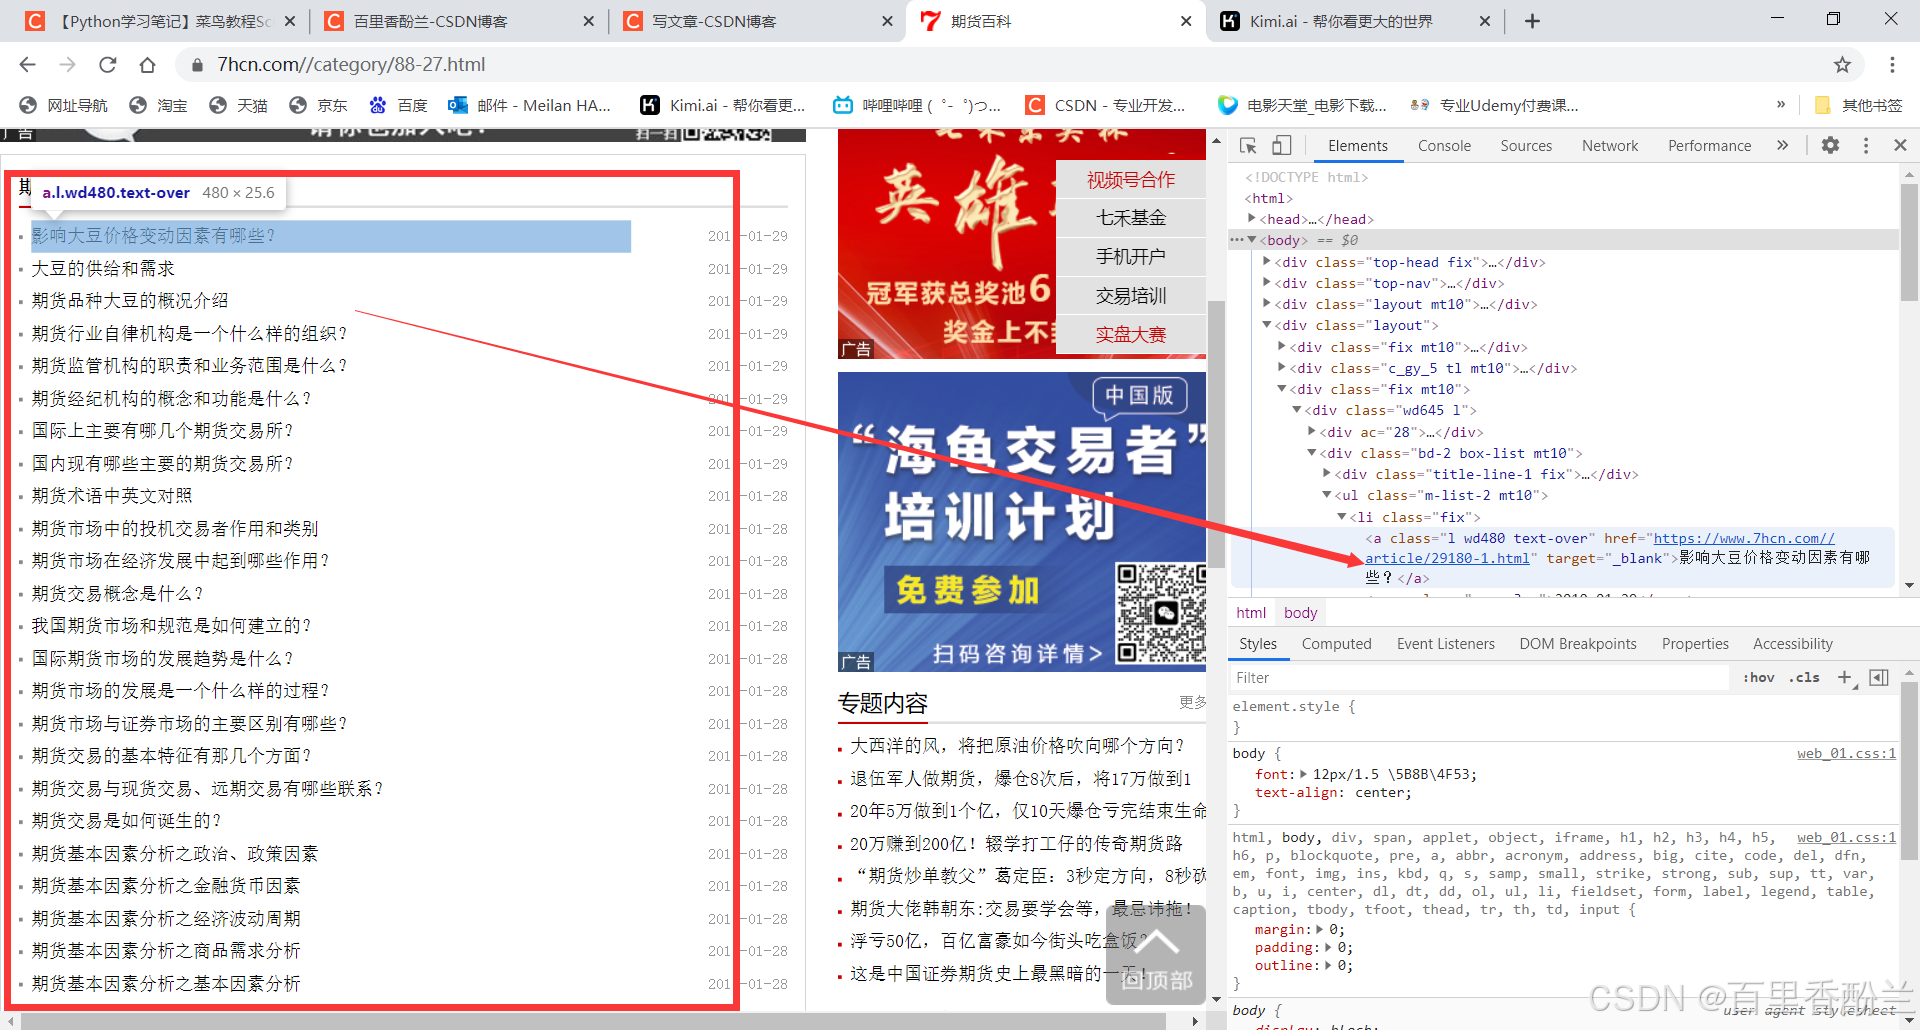Open a new browser tab
Viewport: 1920px width, 1030px height.
[1532, 21]
